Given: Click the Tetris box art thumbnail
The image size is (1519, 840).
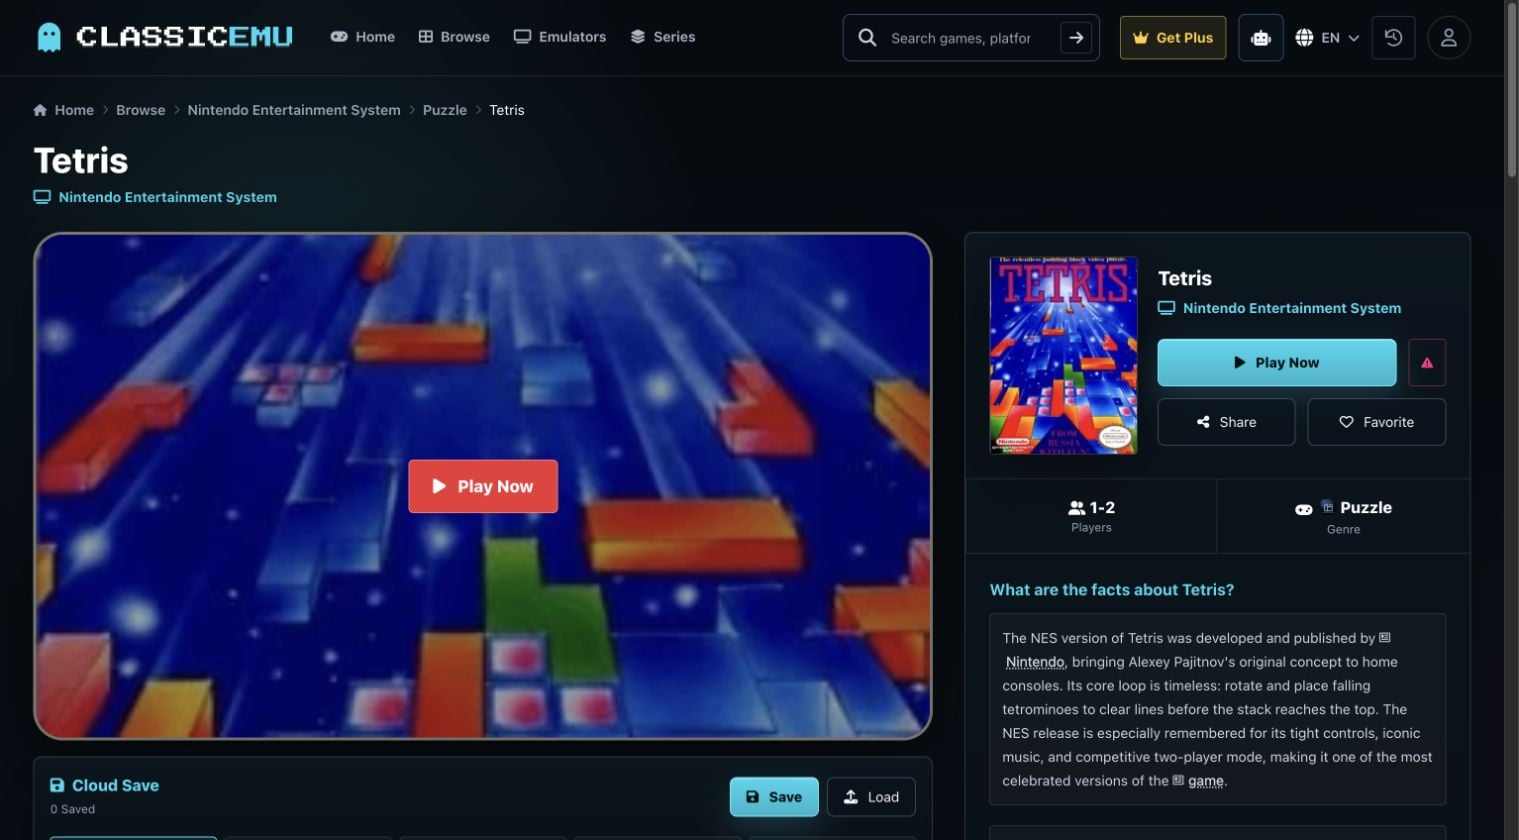Looking at the screenshot, I should 1063,355.
